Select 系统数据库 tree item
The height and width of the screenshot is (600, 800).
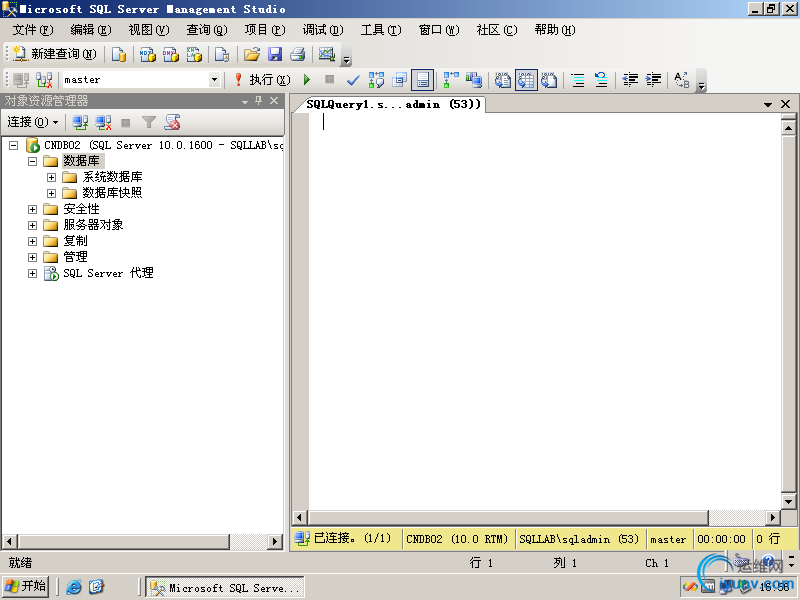point(112,177)
